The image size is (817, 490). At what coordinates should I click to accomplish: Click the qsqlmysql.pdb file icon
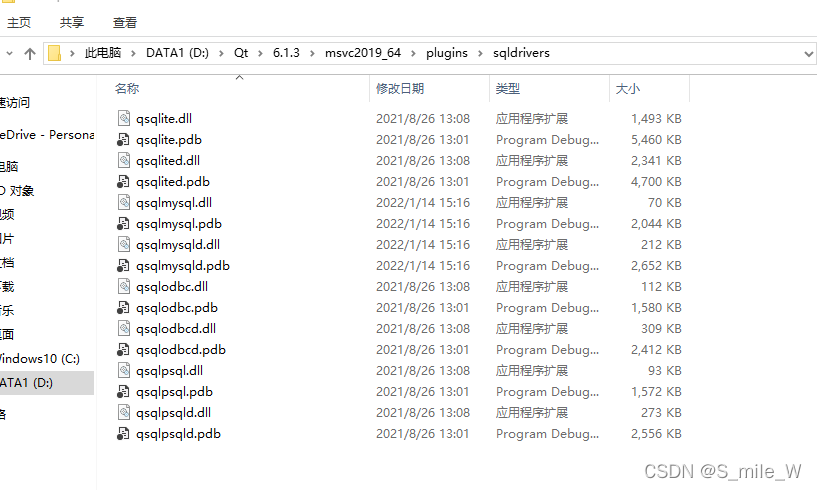click(123, 223)
